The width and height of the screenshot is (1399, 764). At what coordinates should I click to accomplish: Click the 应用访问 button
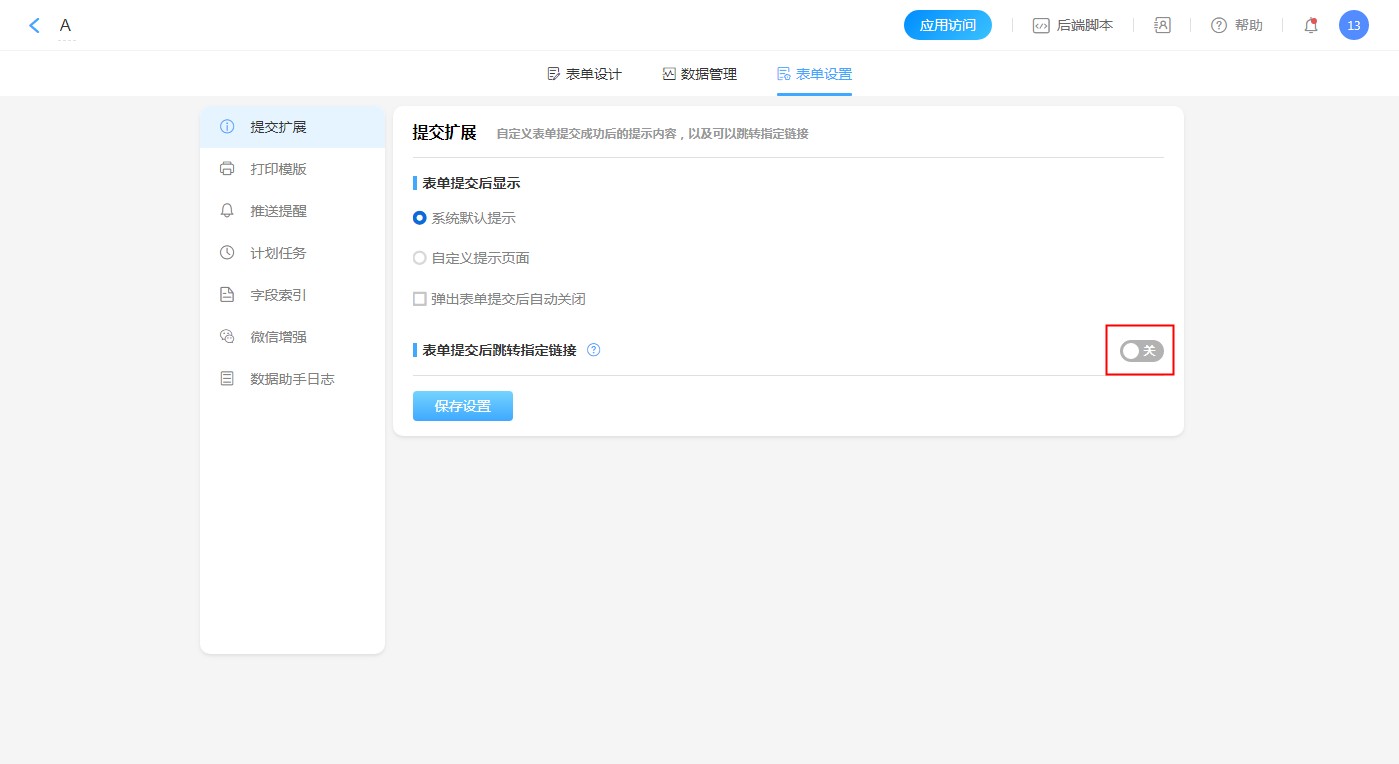(947, 26)
